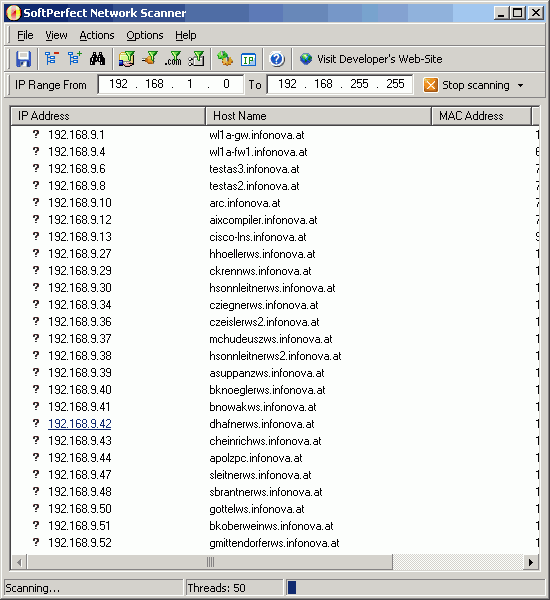This screenshot has width=550, height=600.
Task: Click the IP detection toolbar icon
Action: click(x=248, y=60)
